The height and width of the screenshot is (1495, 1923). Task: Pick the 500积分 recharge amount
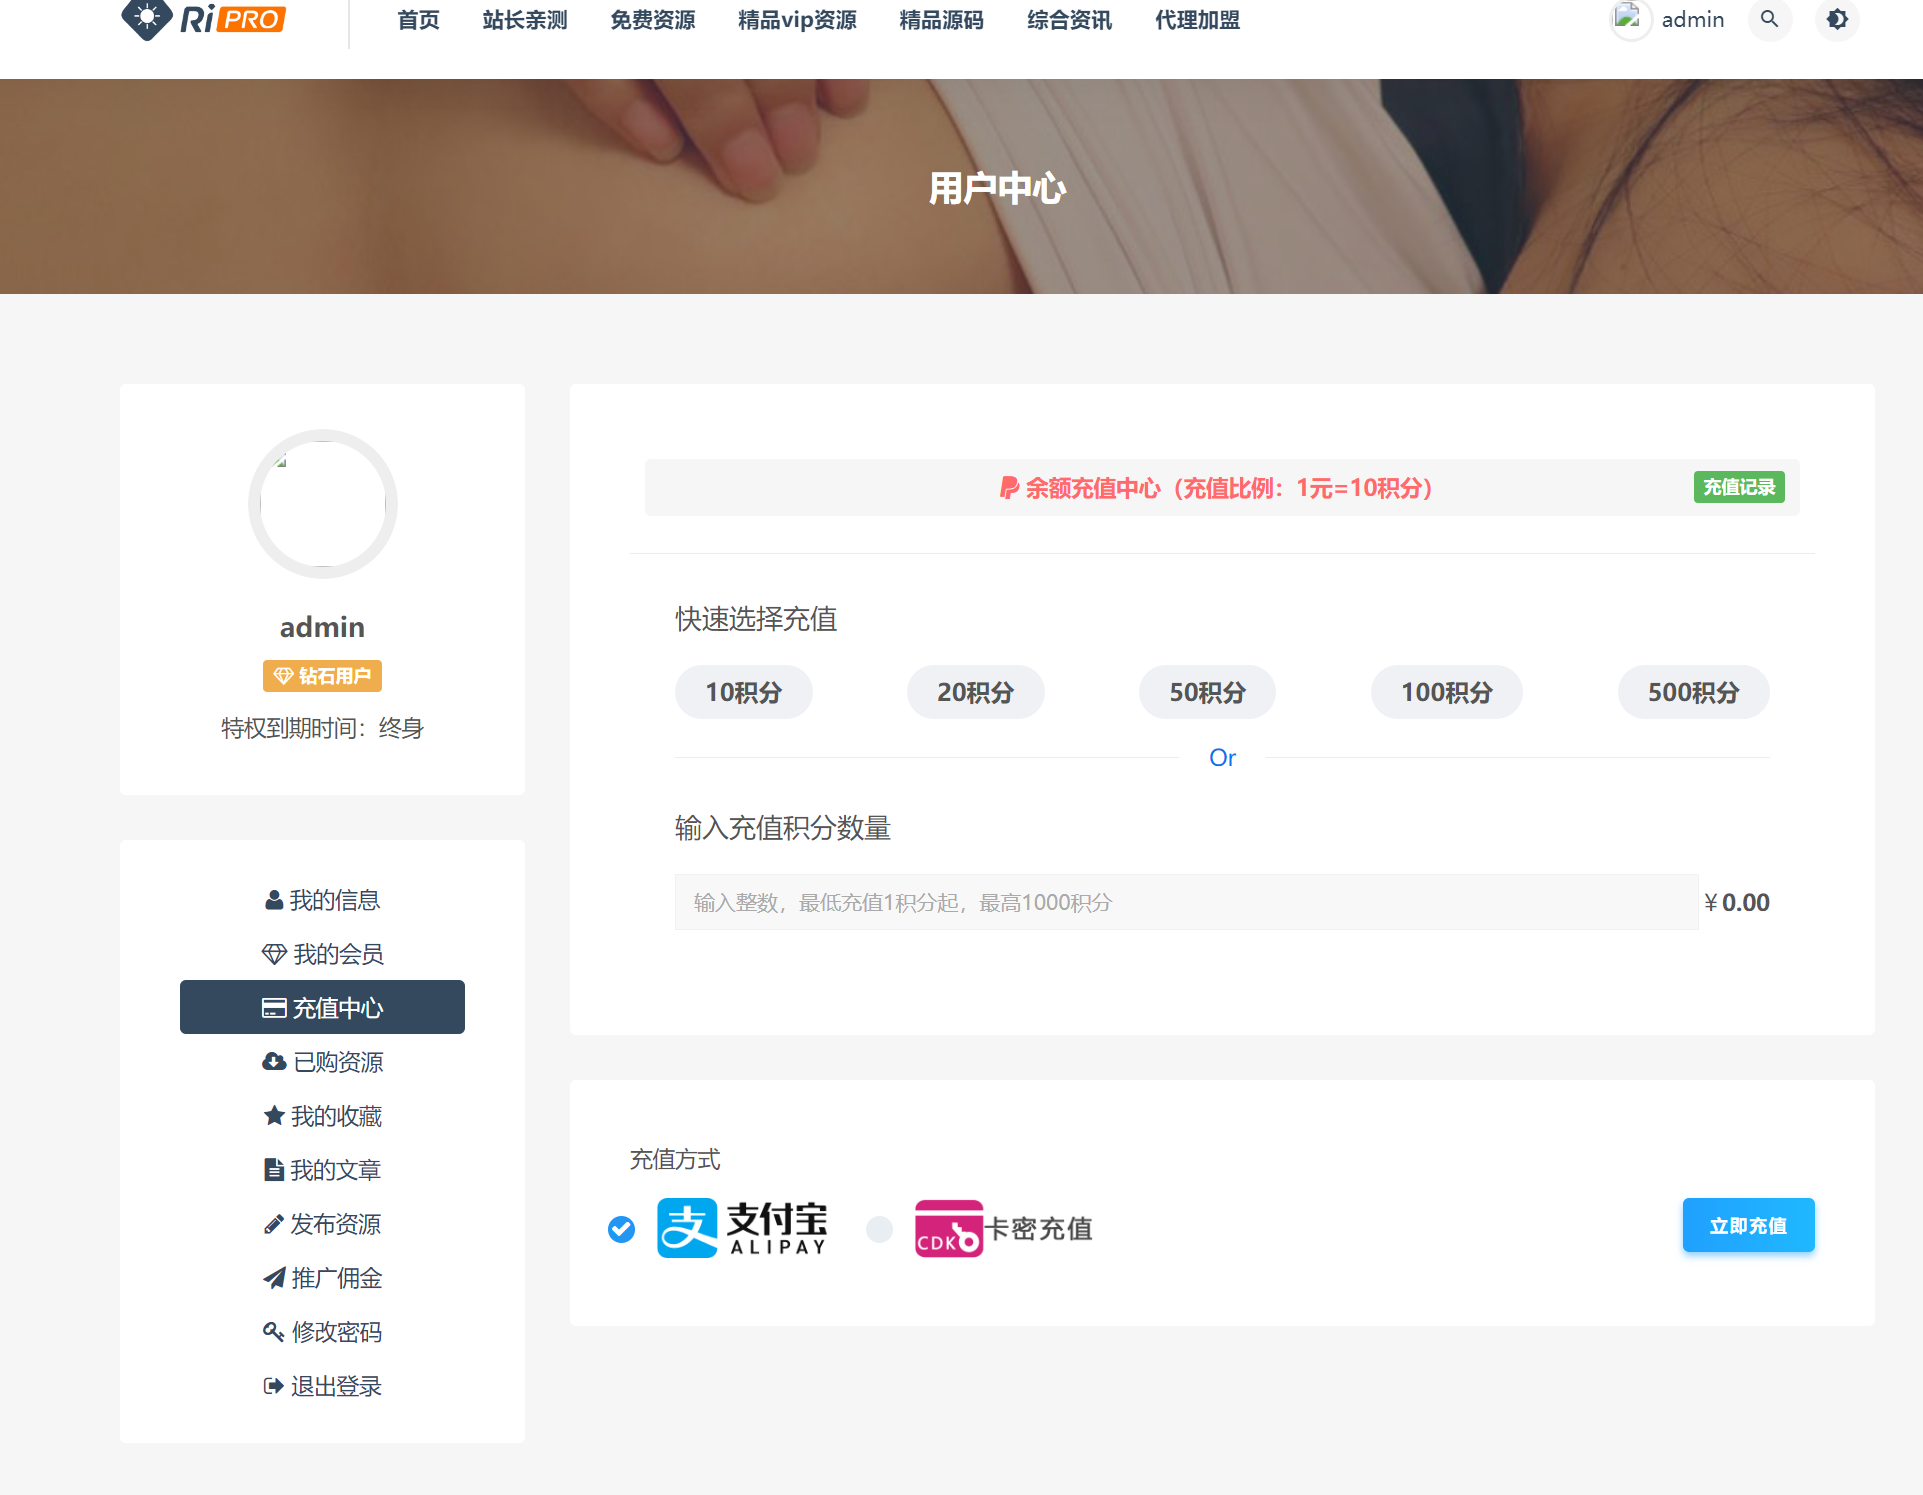tap(1693, 692)
